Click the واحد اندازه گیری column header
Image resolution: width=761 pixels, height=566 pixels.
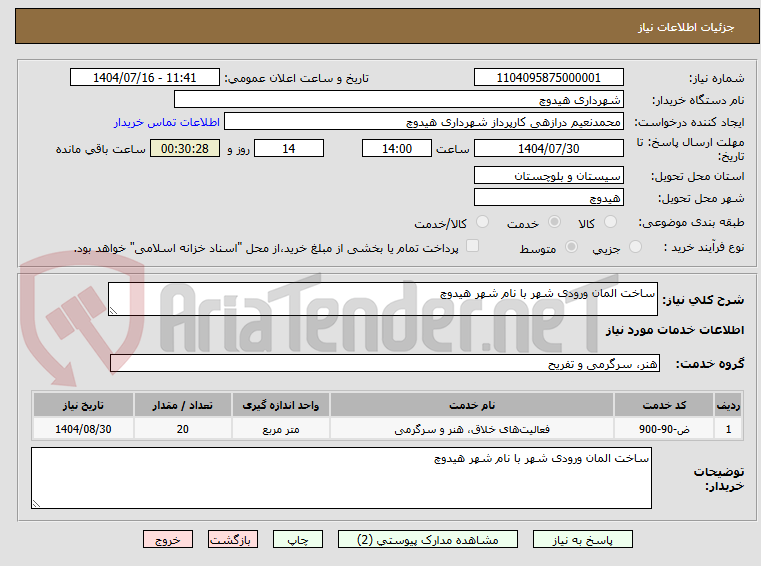(x=281, y=405)
